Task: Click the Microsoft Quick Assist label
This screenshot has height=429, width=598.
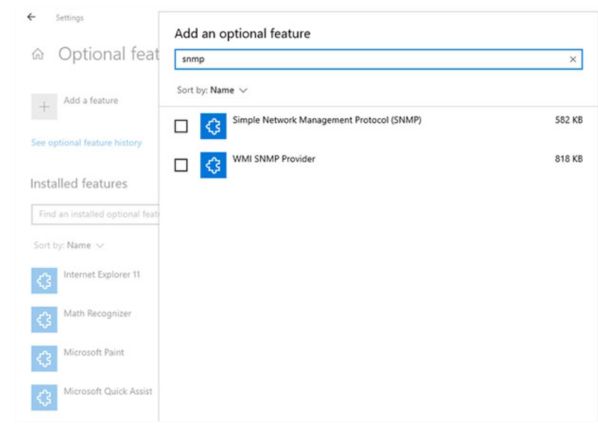Action: point(108,391)
